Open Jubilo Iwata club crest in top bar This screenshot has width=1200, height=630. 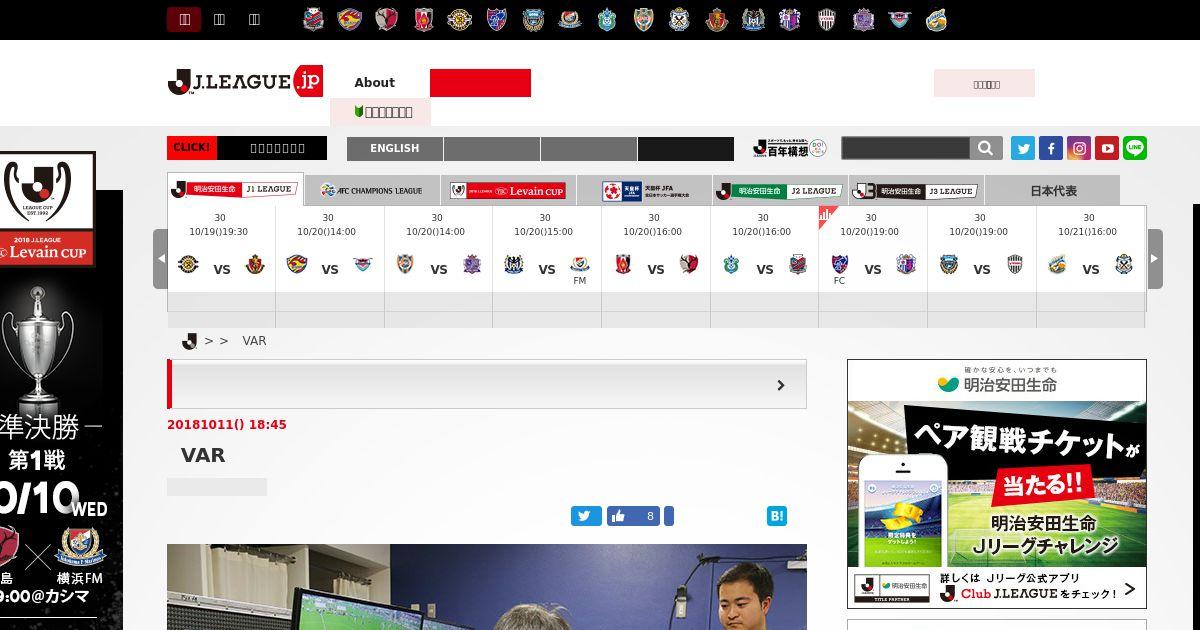(680, 19)
